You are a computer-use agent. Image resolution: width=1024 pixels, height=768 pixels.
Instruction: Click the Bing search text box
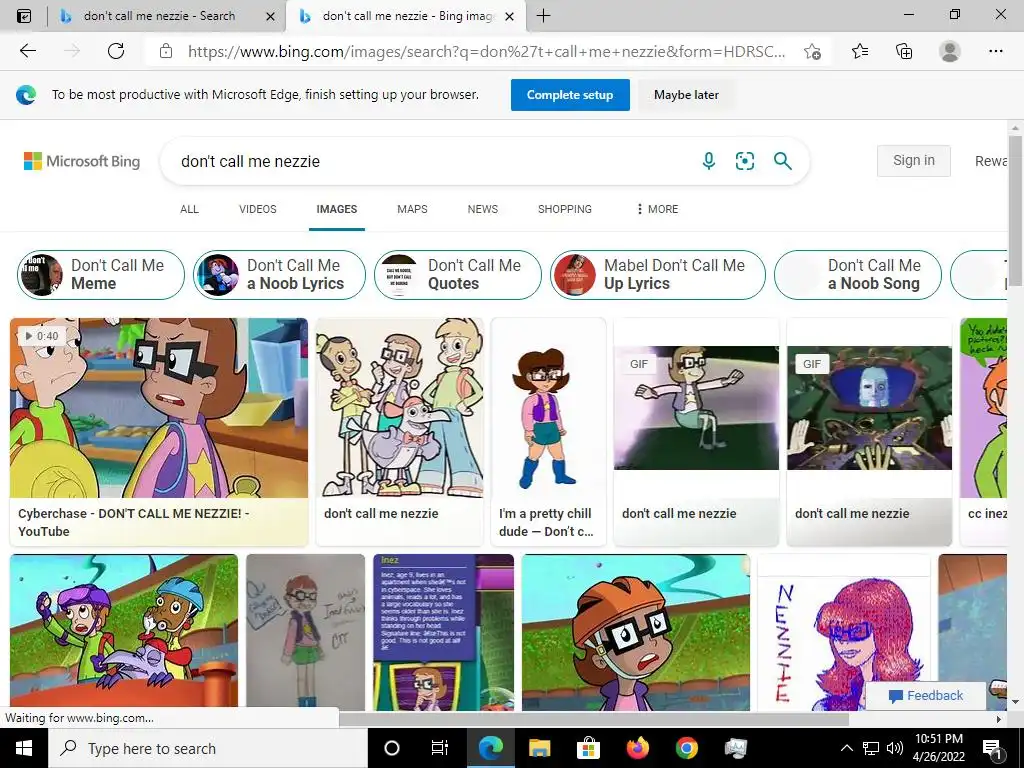pos(431,161)
